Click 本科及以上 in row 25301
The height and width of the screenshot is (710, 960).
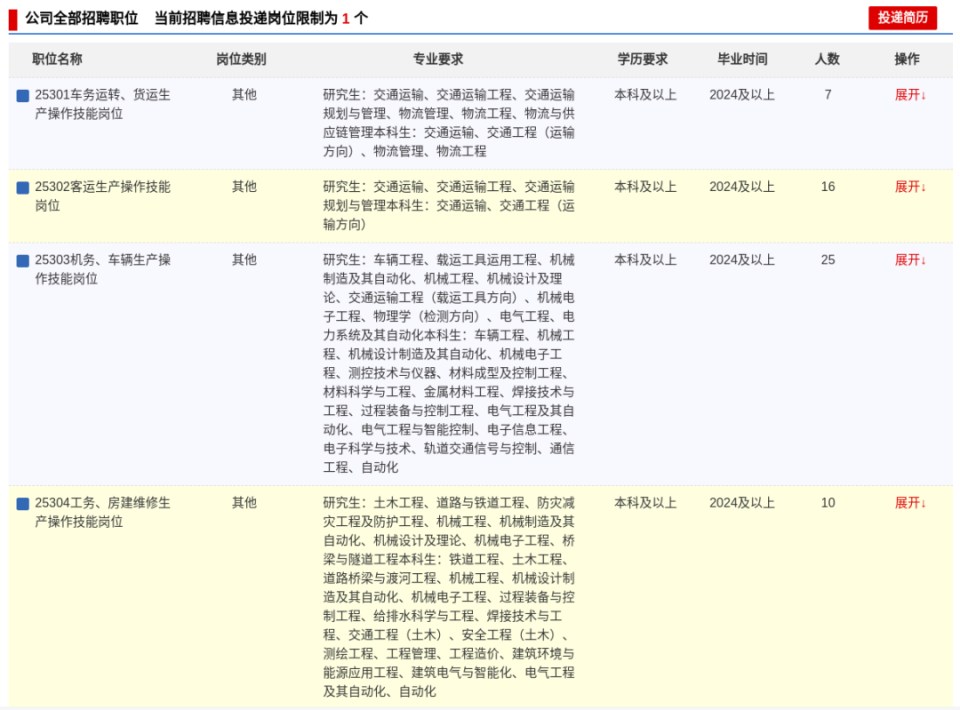645,95
